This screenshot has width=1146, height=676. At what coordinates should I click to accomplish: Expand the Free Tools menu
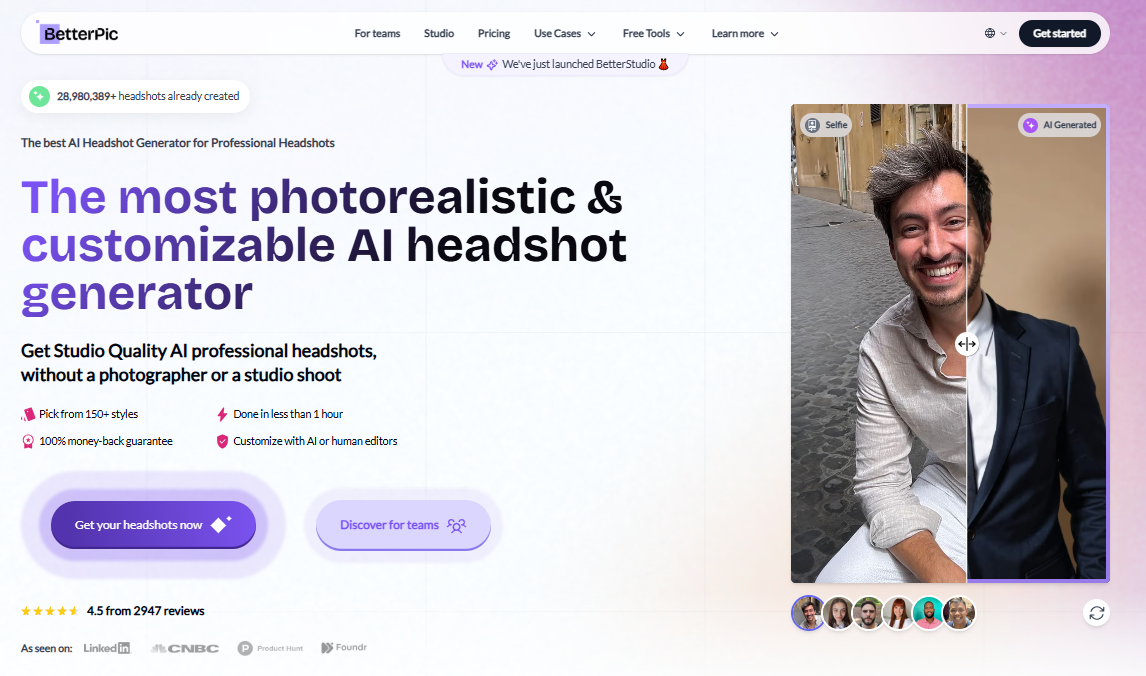[x=653, y=34]
